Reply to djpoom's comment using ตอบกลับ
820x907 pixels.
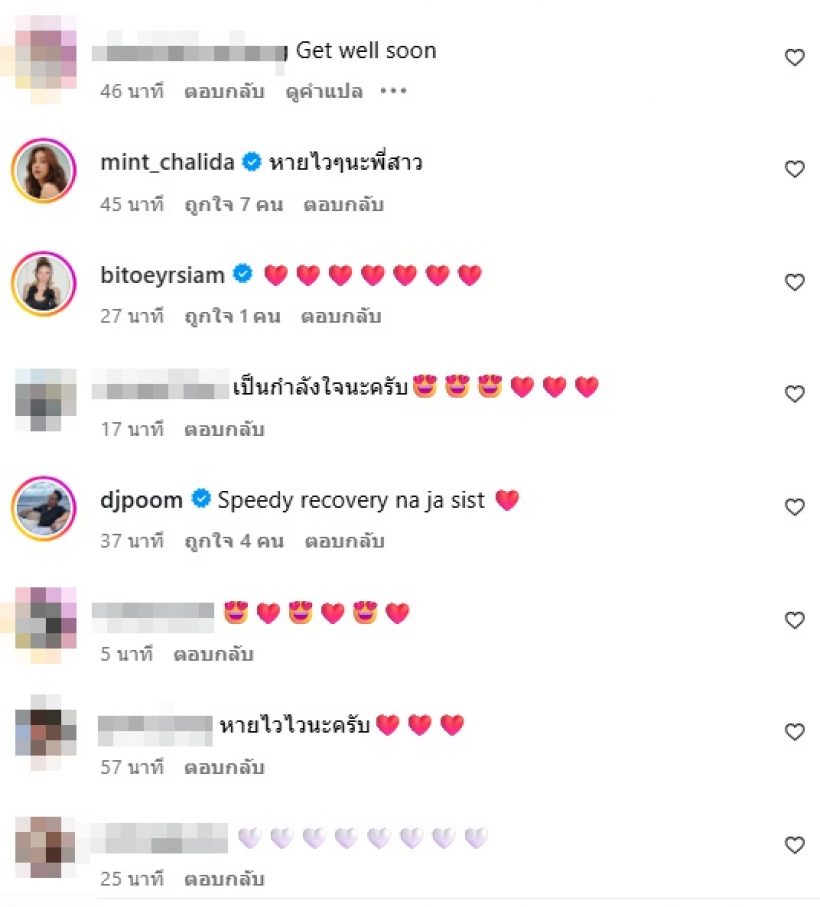pos(344,541)
